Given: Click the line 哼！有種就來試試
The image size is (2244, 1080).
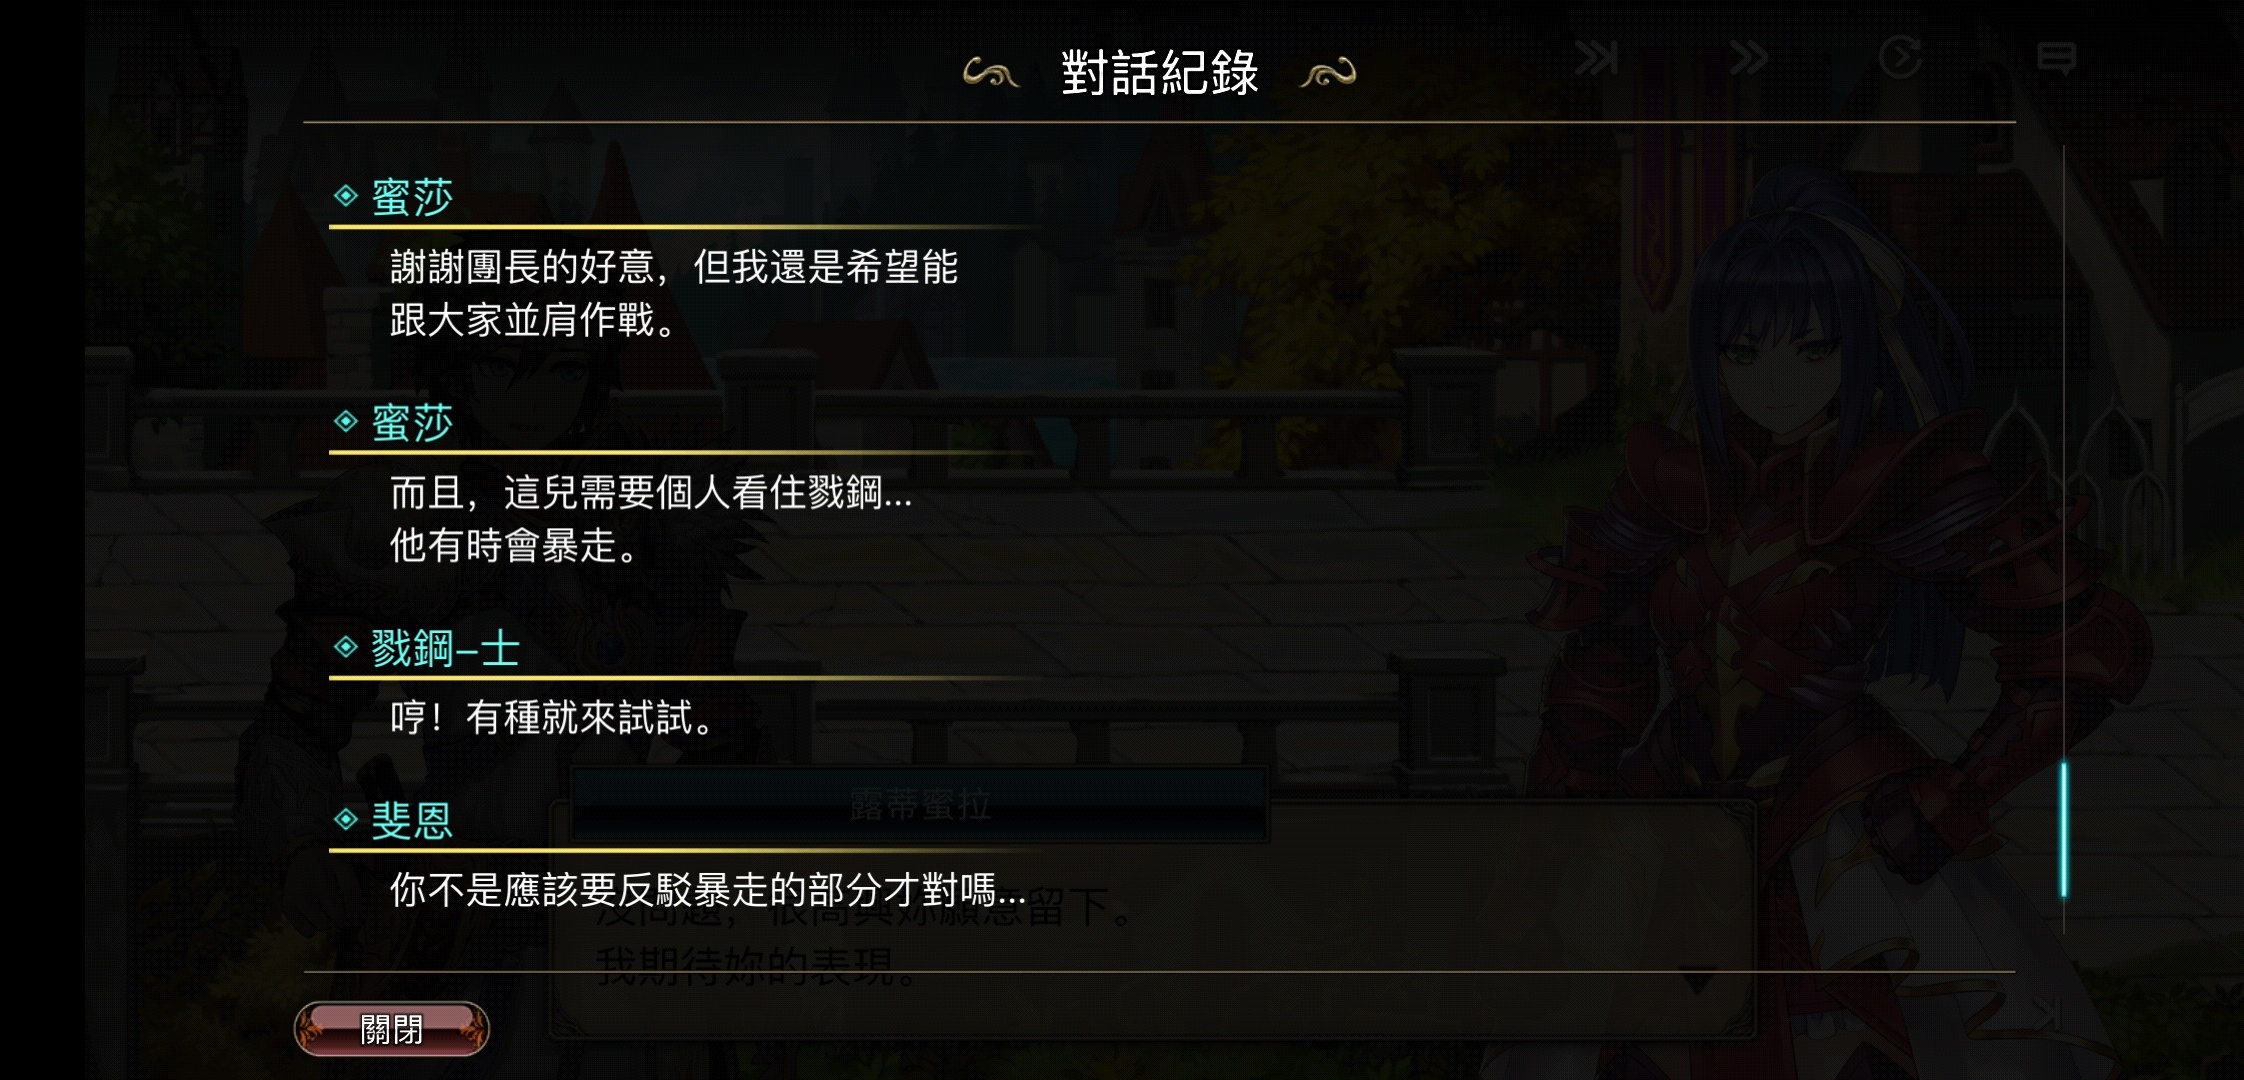Looking at the screenshot, I should click(551, 718).
